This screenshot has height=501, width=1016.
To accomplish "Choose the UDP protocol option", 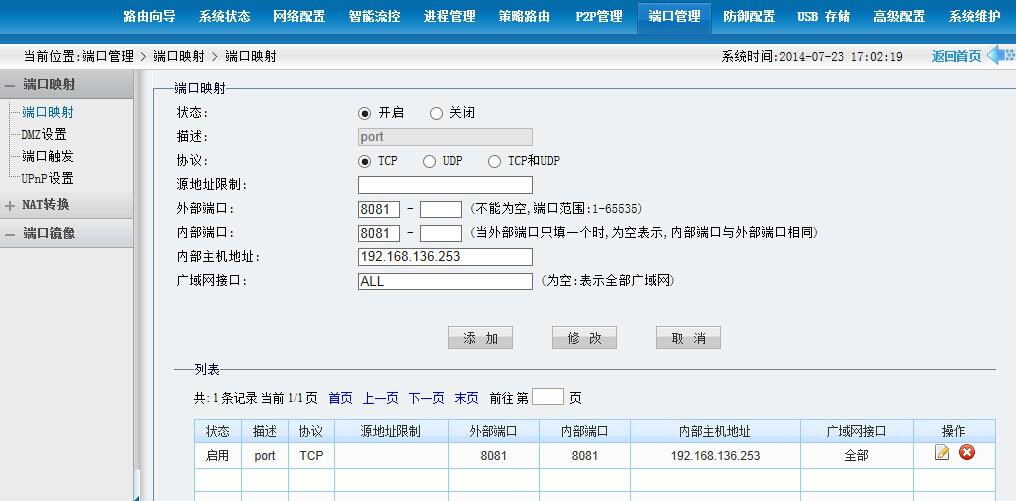I will [430, 161].
